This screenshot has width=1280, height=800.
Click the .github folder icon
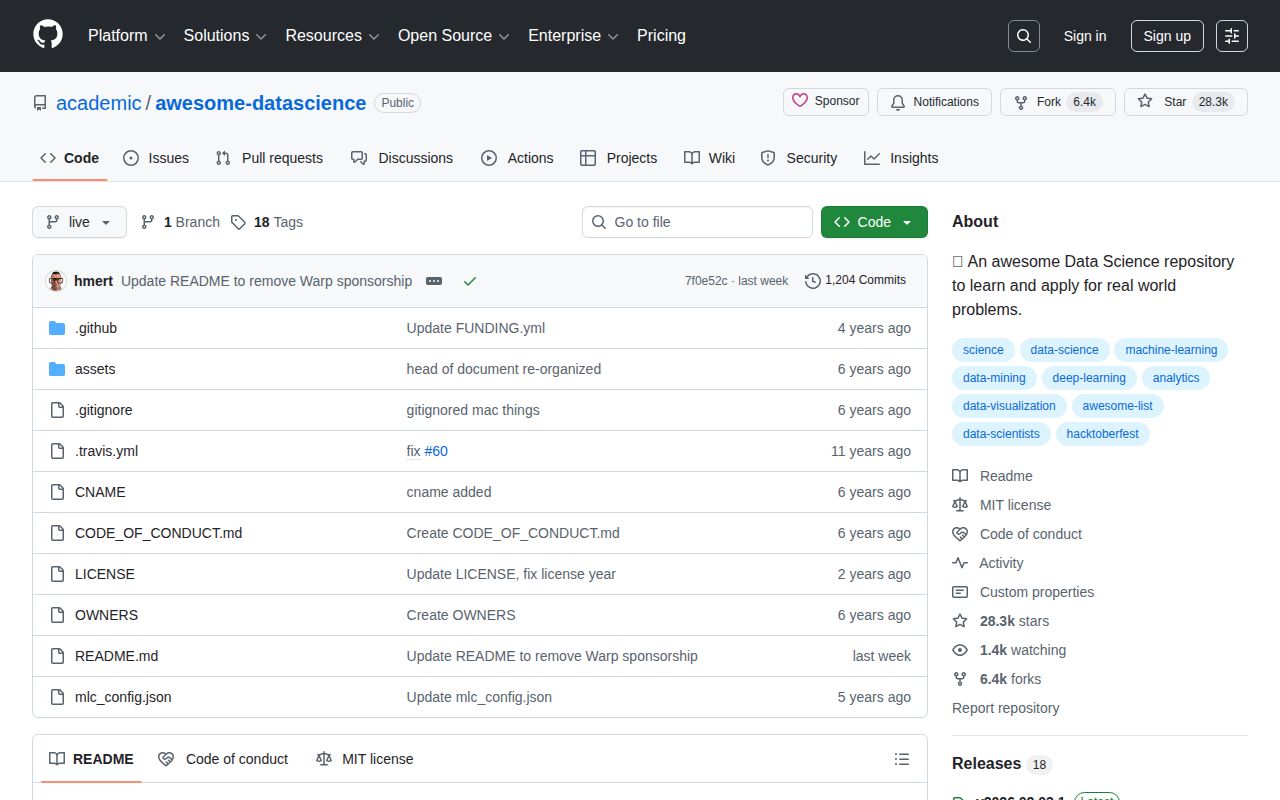[x=57, y=328]
